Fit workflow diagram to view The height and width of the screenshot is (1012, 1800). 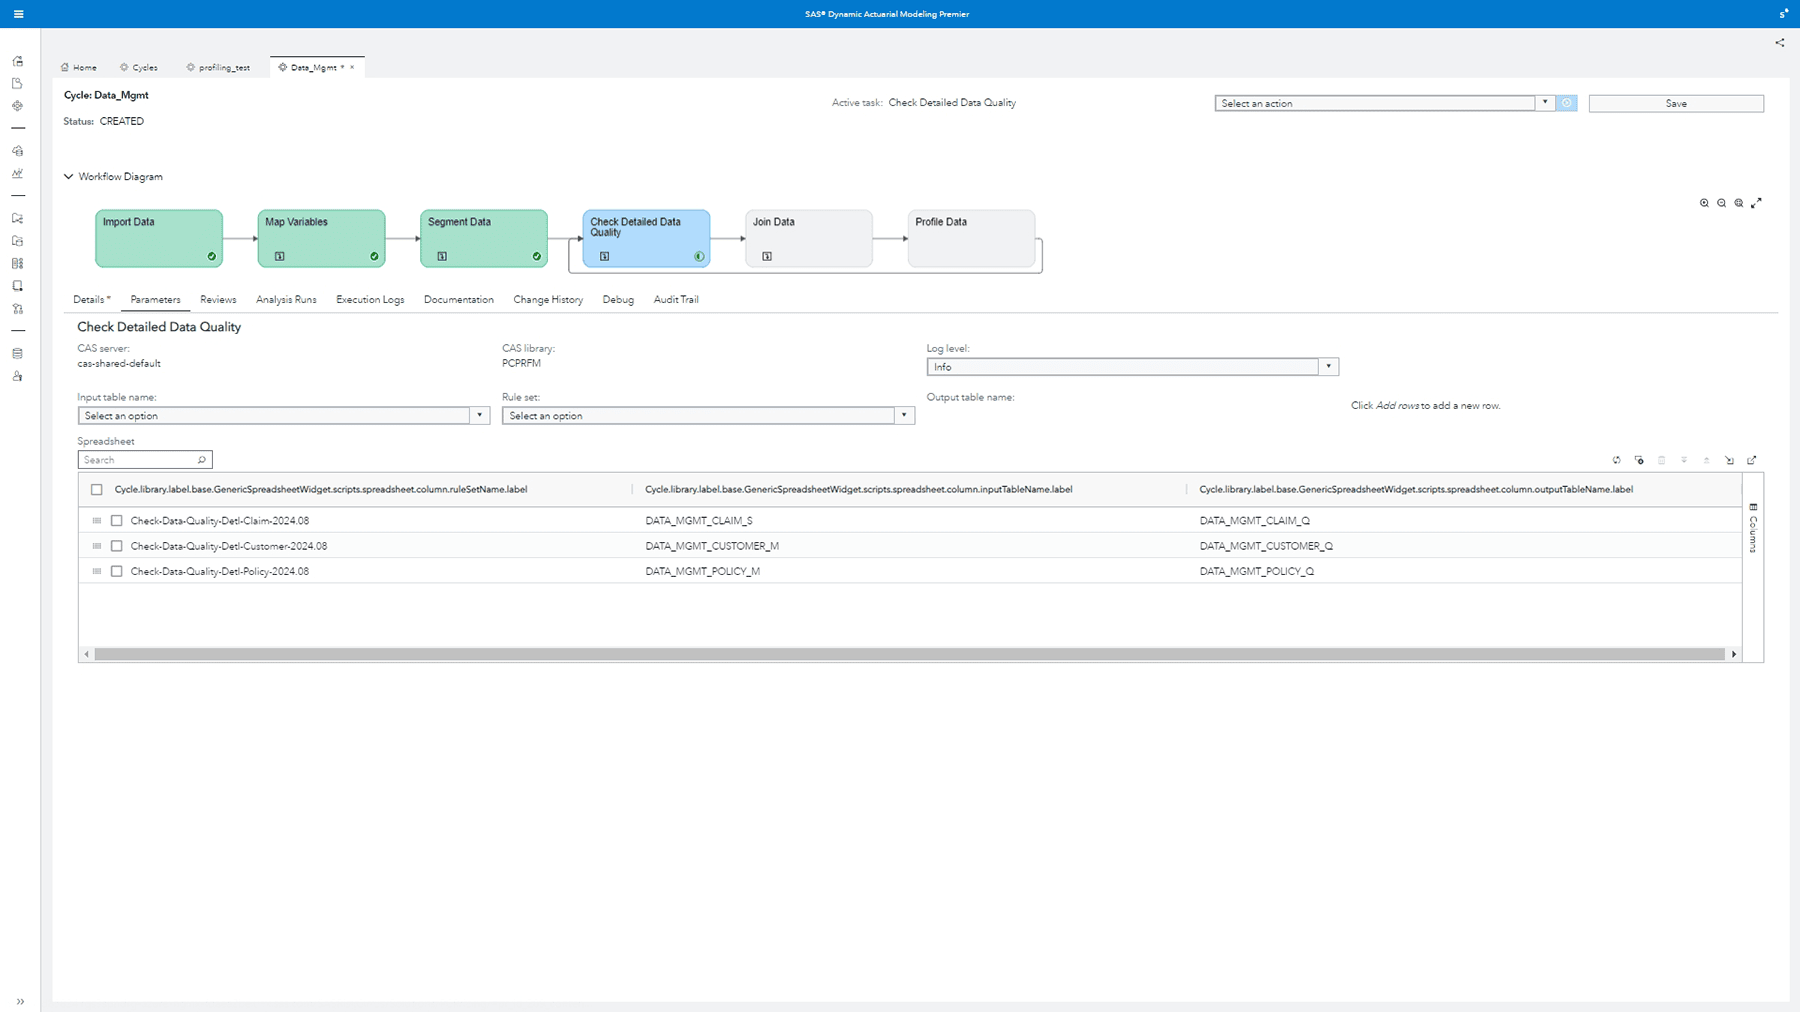tap(1739, 203)
